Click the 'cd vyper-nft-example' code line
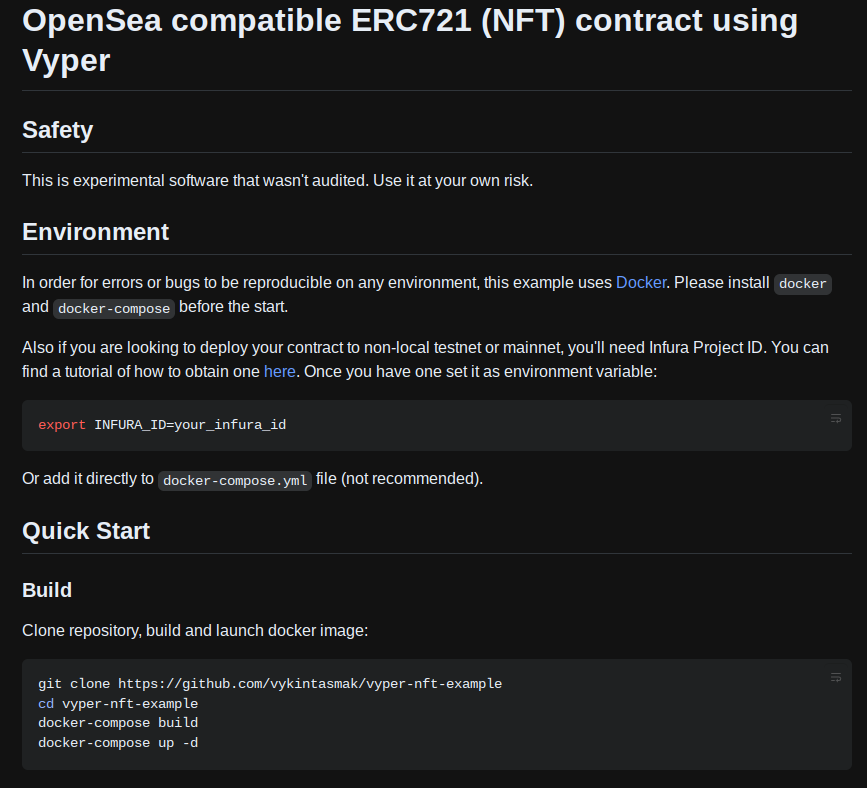The image size is (867, 788). (x=118, y=703)
